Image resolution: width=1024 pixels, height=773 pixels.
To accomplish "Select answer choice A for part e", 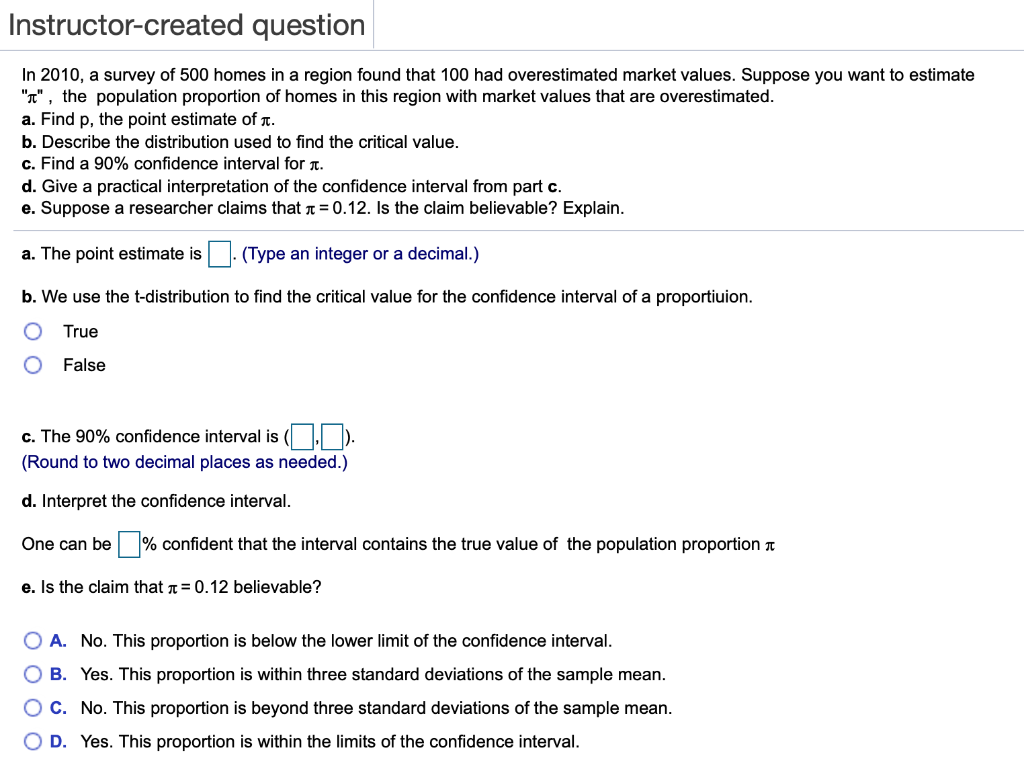I will point(31,640).
